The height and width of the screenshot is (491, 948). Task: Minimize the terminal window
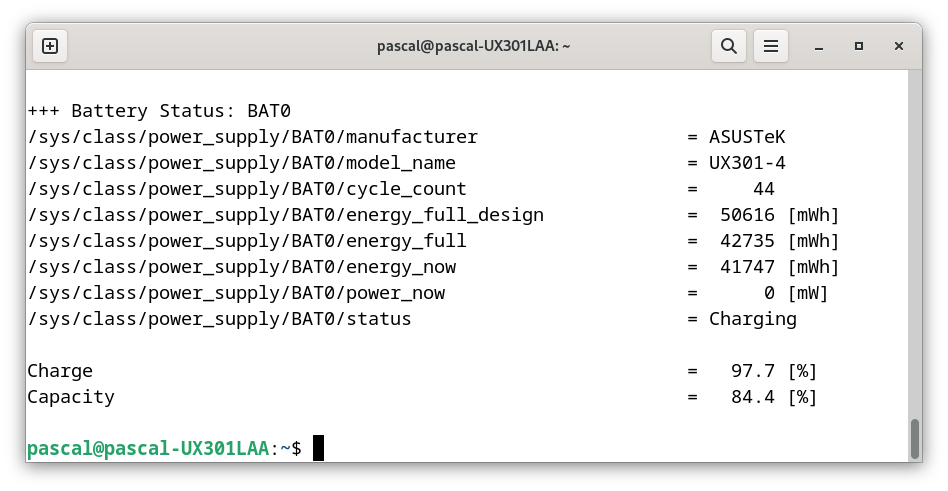(x=819, y=47)
